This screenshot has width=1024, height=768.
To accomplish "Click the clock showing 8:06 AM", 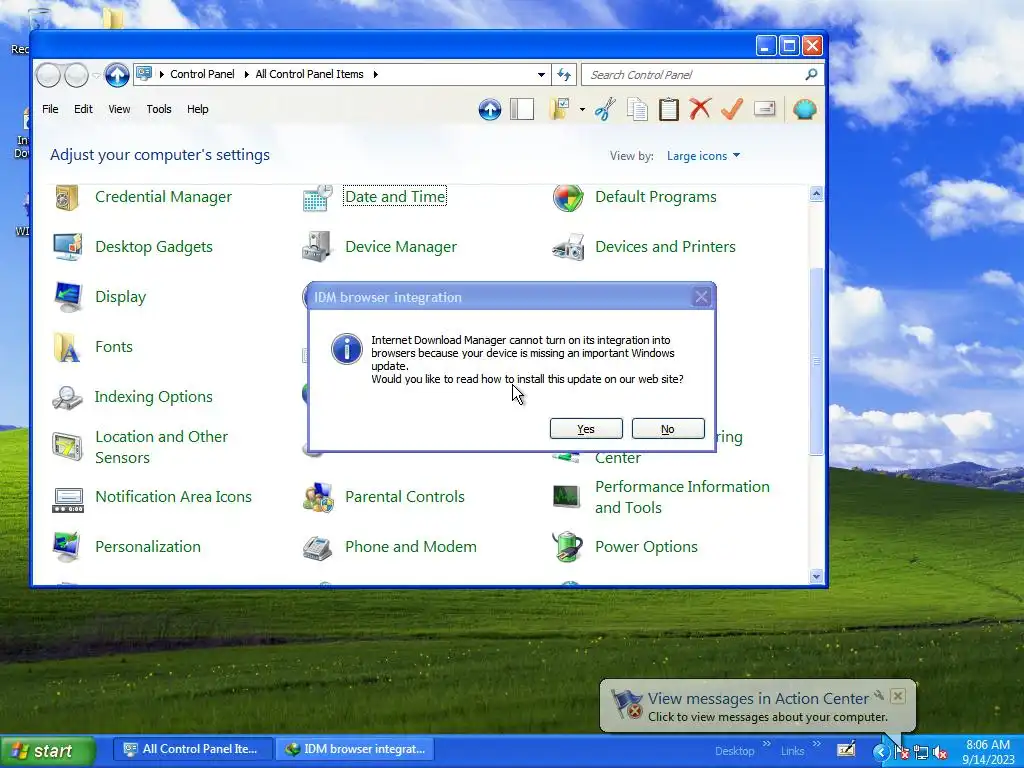I will pos(987,744).
